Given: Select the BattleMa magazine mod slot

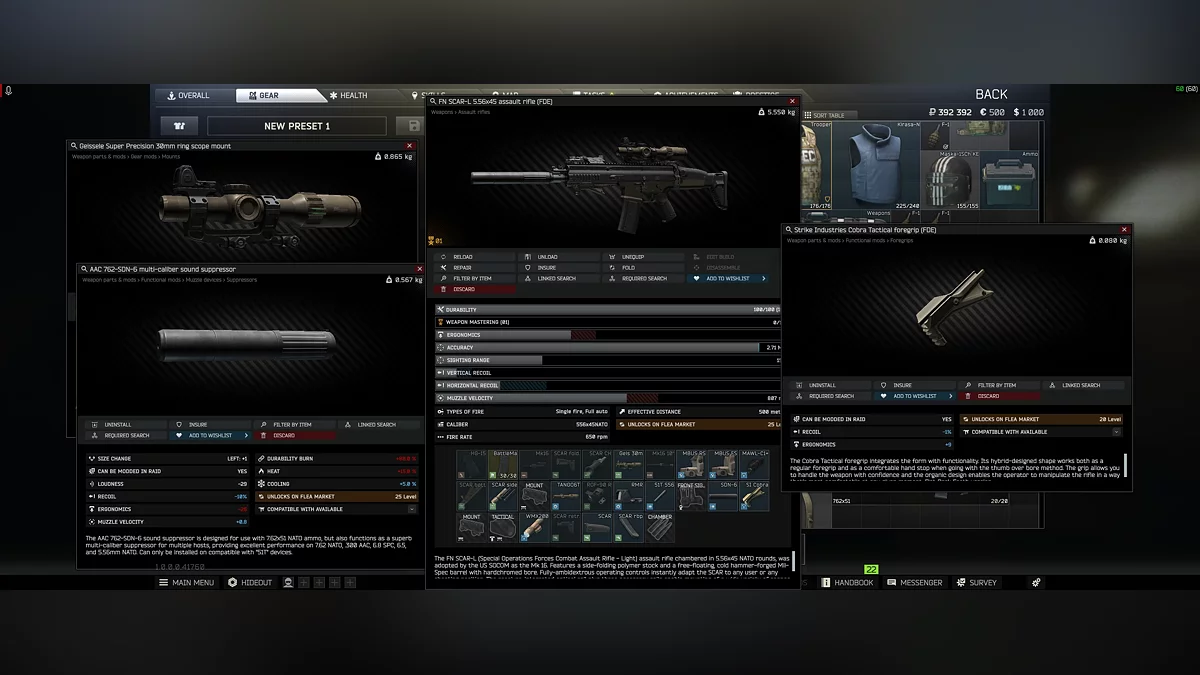Looking at the screenshot, I should pos(503,465).
